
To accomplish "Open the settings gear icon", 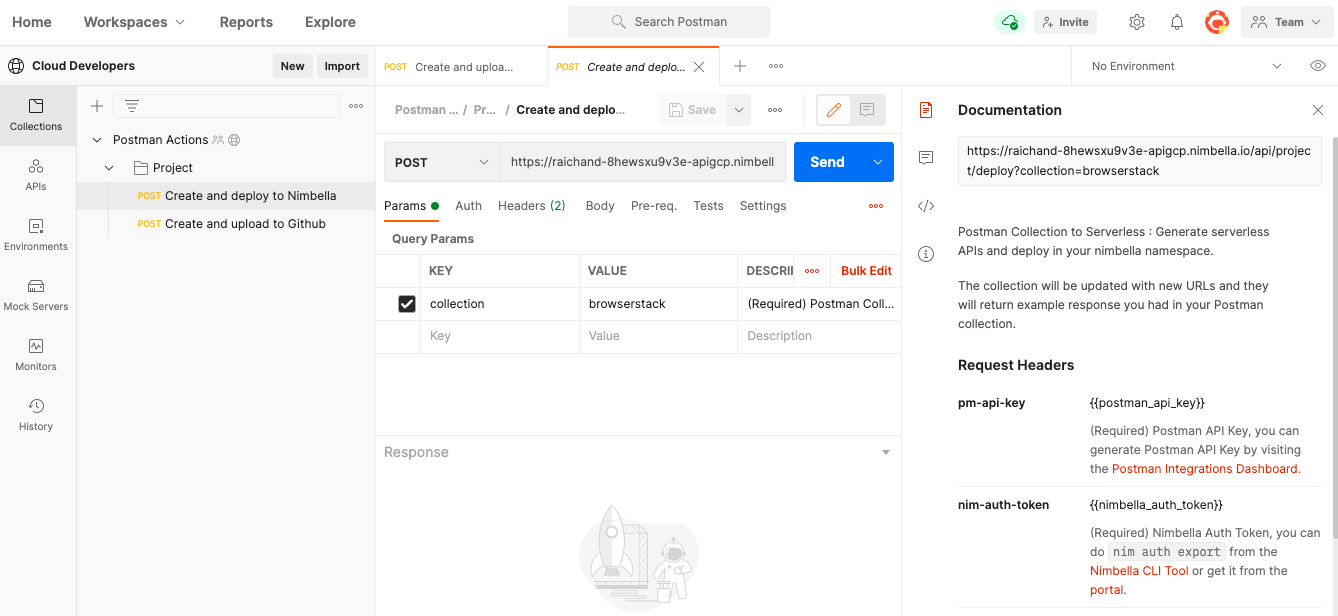I will point(1137,22).
